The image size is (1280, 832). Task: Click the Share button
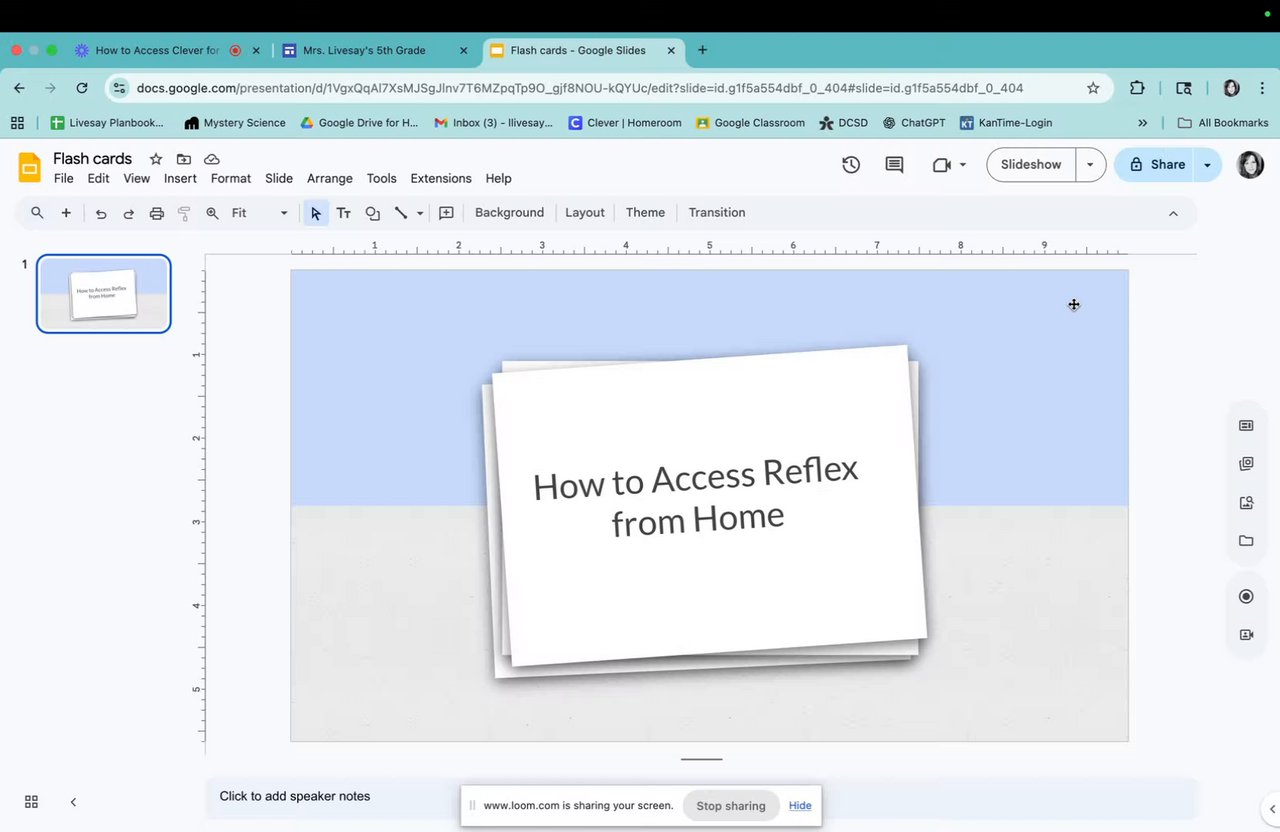click(x=1155, y=165)
